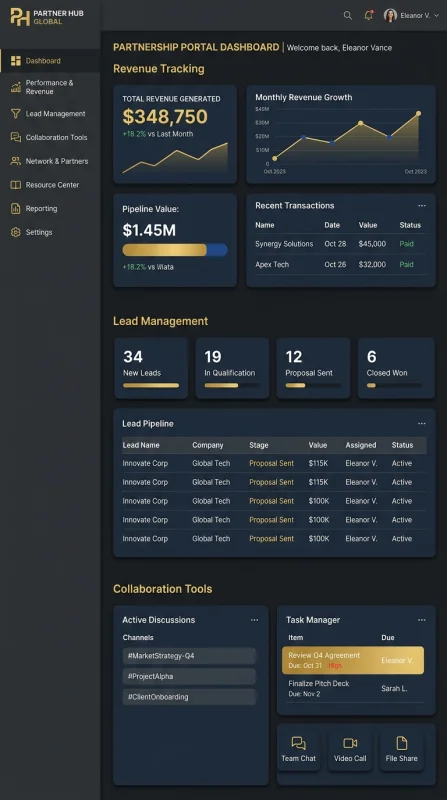Click the Lead Name column header
This screenshot has width=447, height=800.
[x=141, y=445]
